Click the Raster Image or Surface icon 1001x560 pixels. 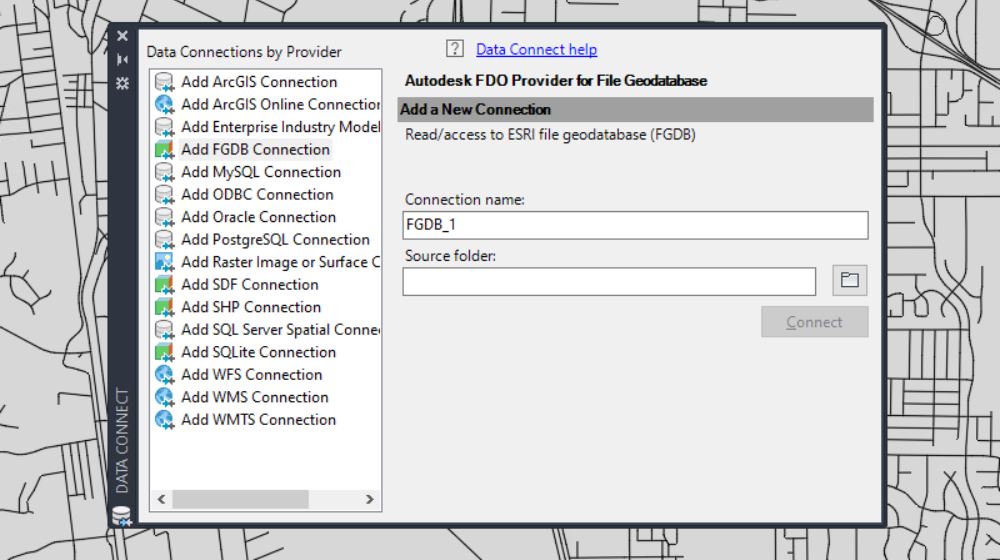point(165,262)
